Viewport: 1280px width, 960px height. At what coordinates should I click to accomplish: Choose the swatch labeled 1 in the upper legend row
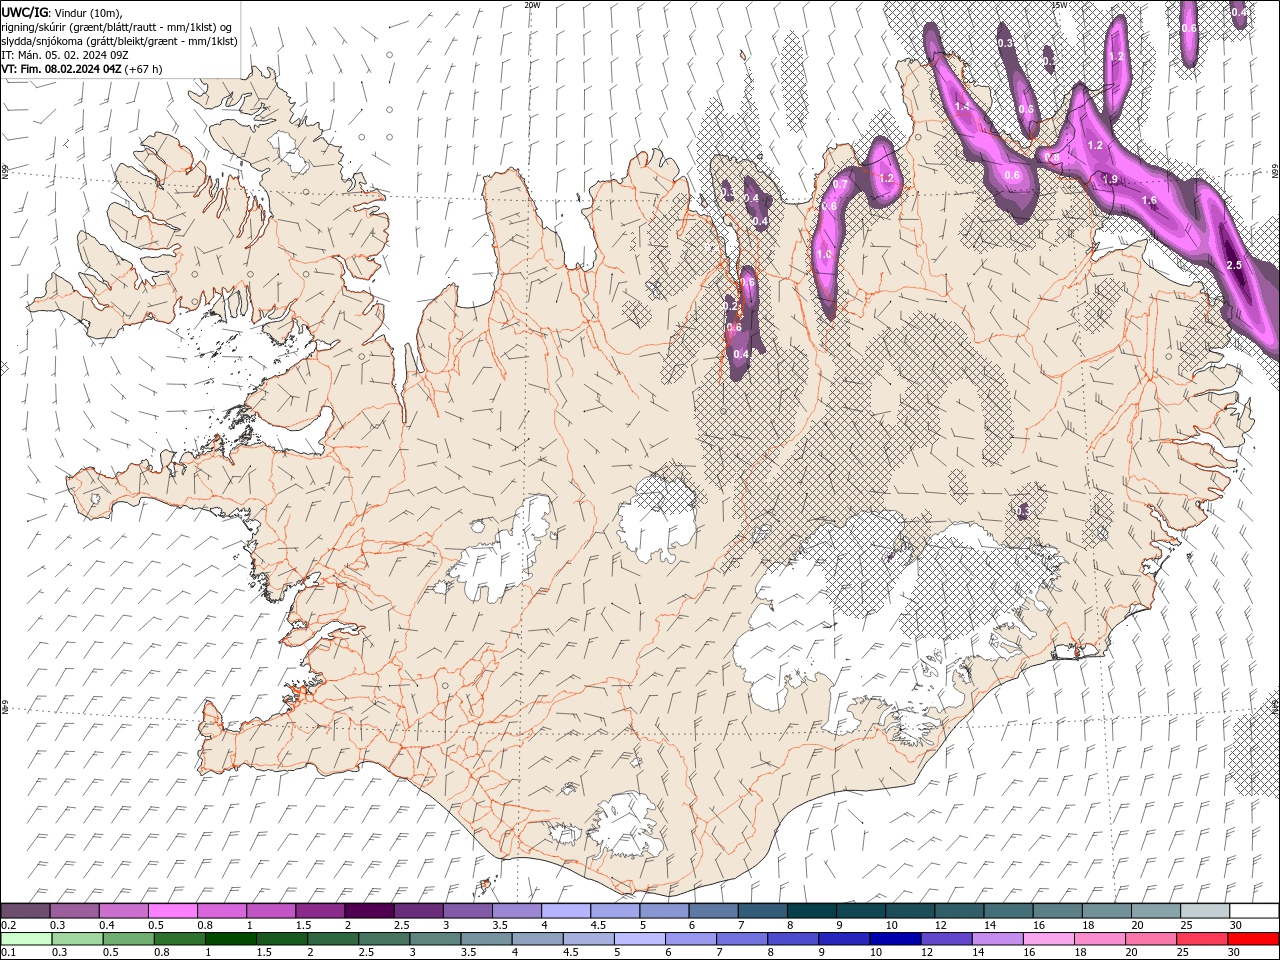pos(270,911)
